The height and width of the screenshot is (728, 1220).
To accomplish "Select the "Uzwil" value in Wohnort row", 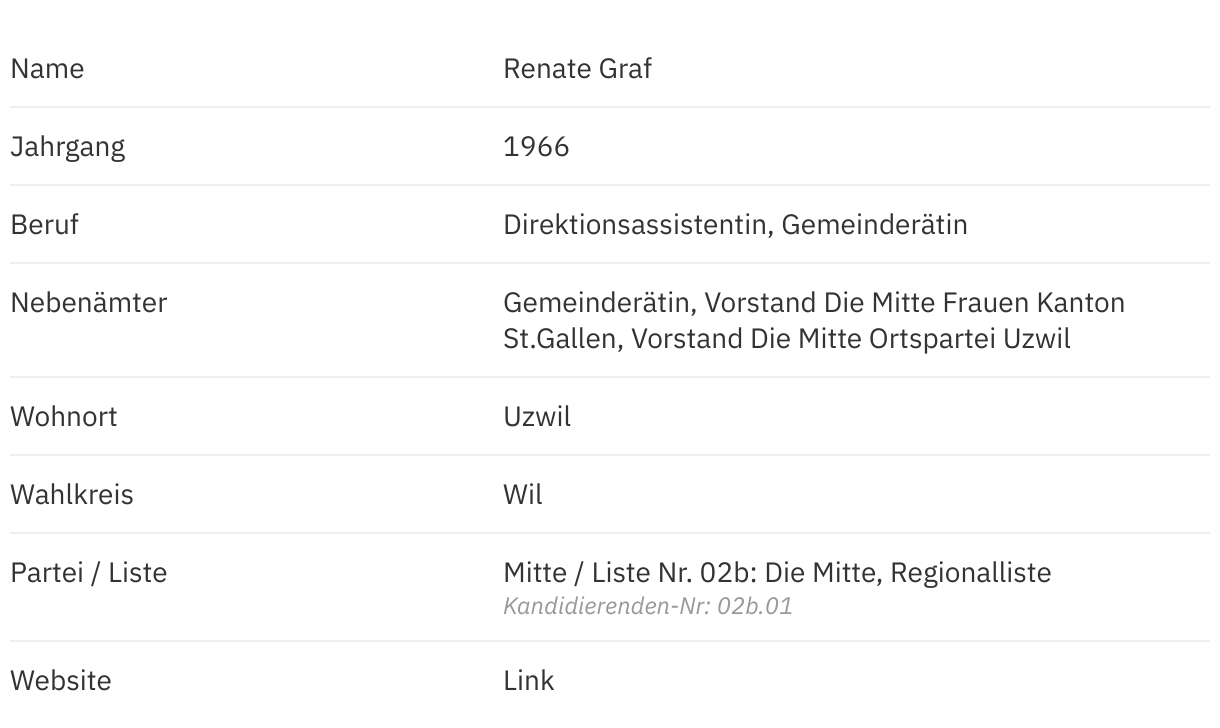I will [537, 417].
